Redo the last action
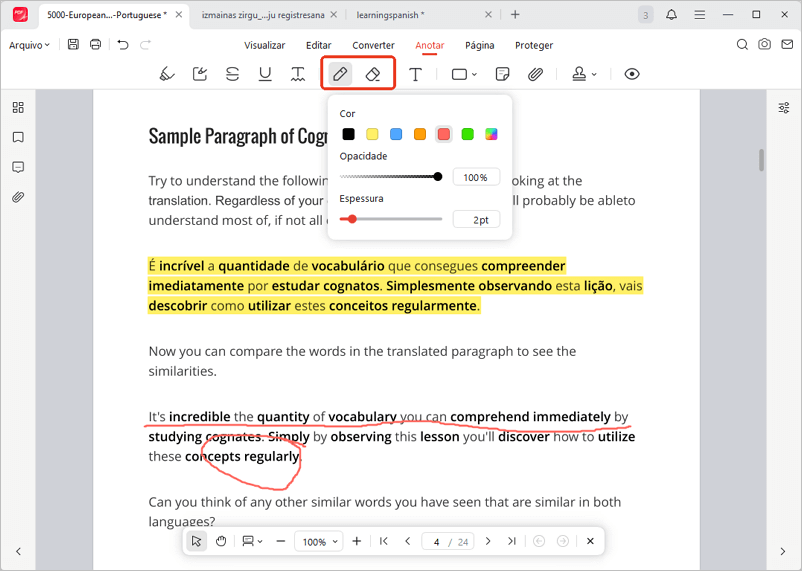 pyautogui.click(x=145, y=45)
